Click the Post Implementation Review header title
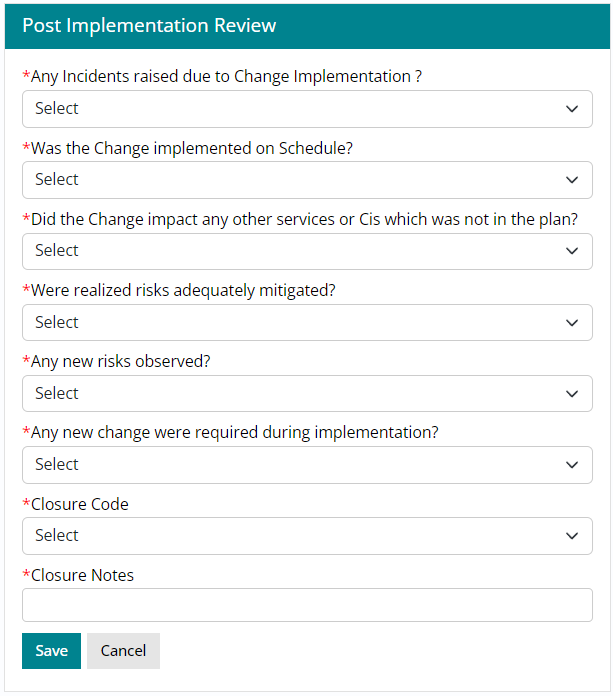The width and height of the screenshot is (613, 696). pyautogui.click(x=149, y=26)
